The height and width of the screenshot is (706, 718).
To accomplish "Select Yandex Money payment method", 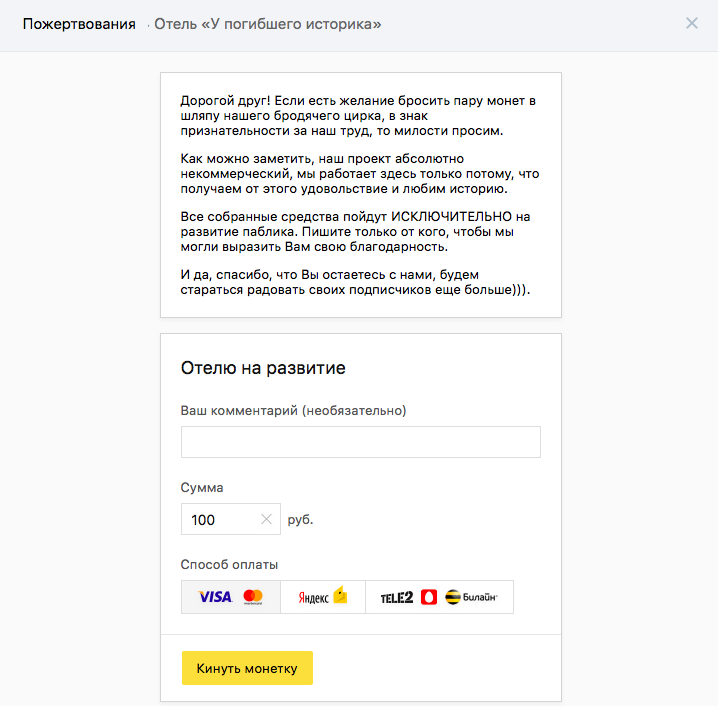I will [x=323, y=597].
